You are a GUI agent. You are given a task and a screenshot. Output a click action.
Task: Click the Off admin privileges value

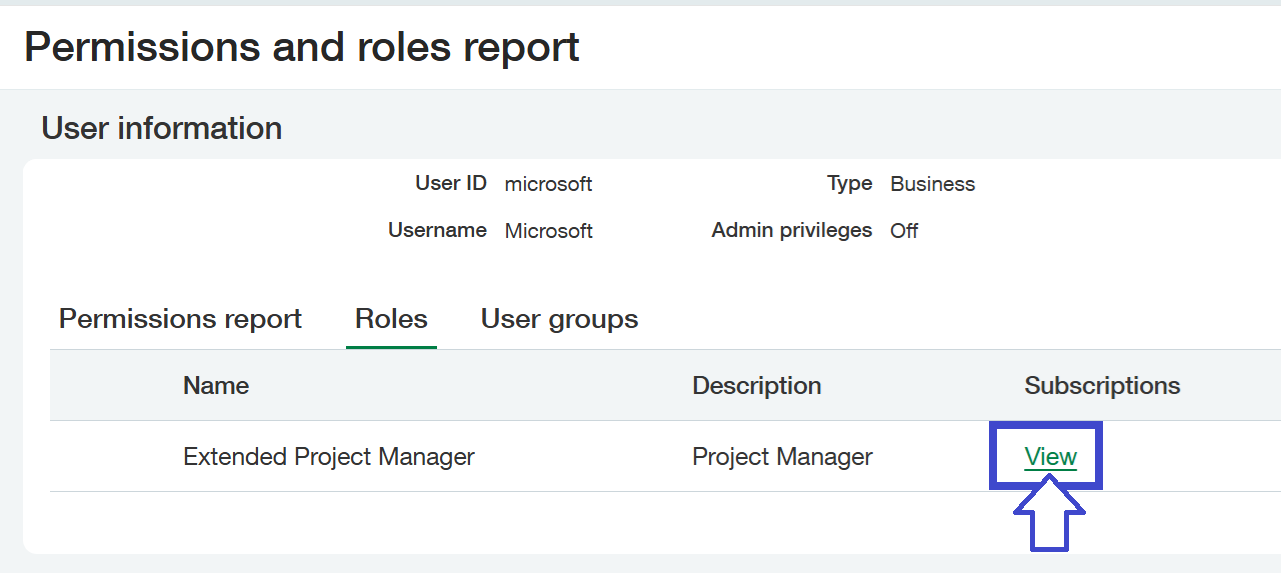click(904, 231)
